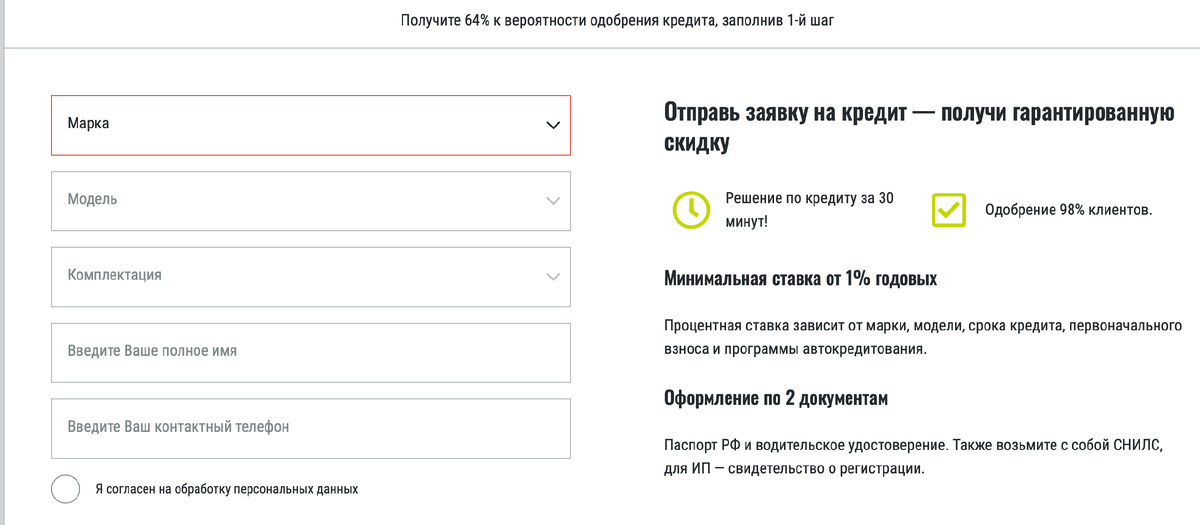Click 'Я согласен на обработку персональных данных' label
The height and width of the screenshot is (525, 1200).
pyautogui.click(x=226, y=489)
